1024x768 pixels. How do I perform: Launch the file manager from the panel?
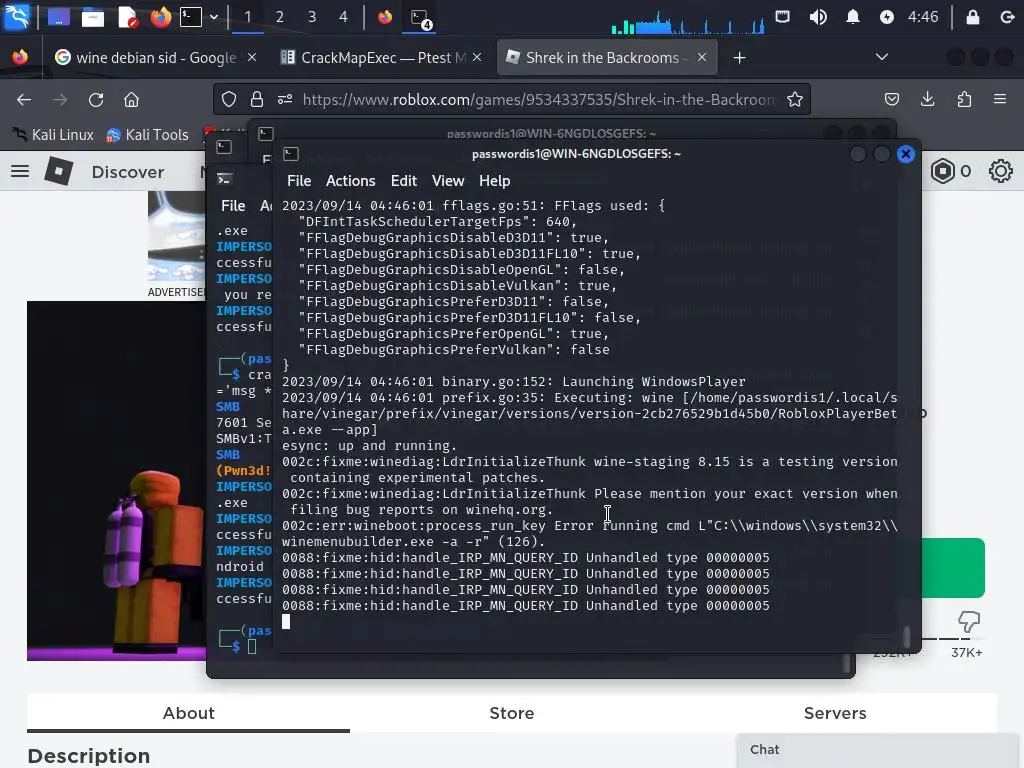click(92, 17)
